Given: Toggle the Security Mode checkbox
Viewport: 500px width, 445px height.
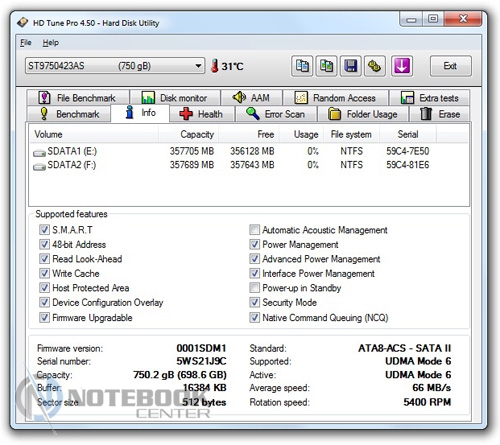Looking at the screenshot, I should tap(254, 302).
